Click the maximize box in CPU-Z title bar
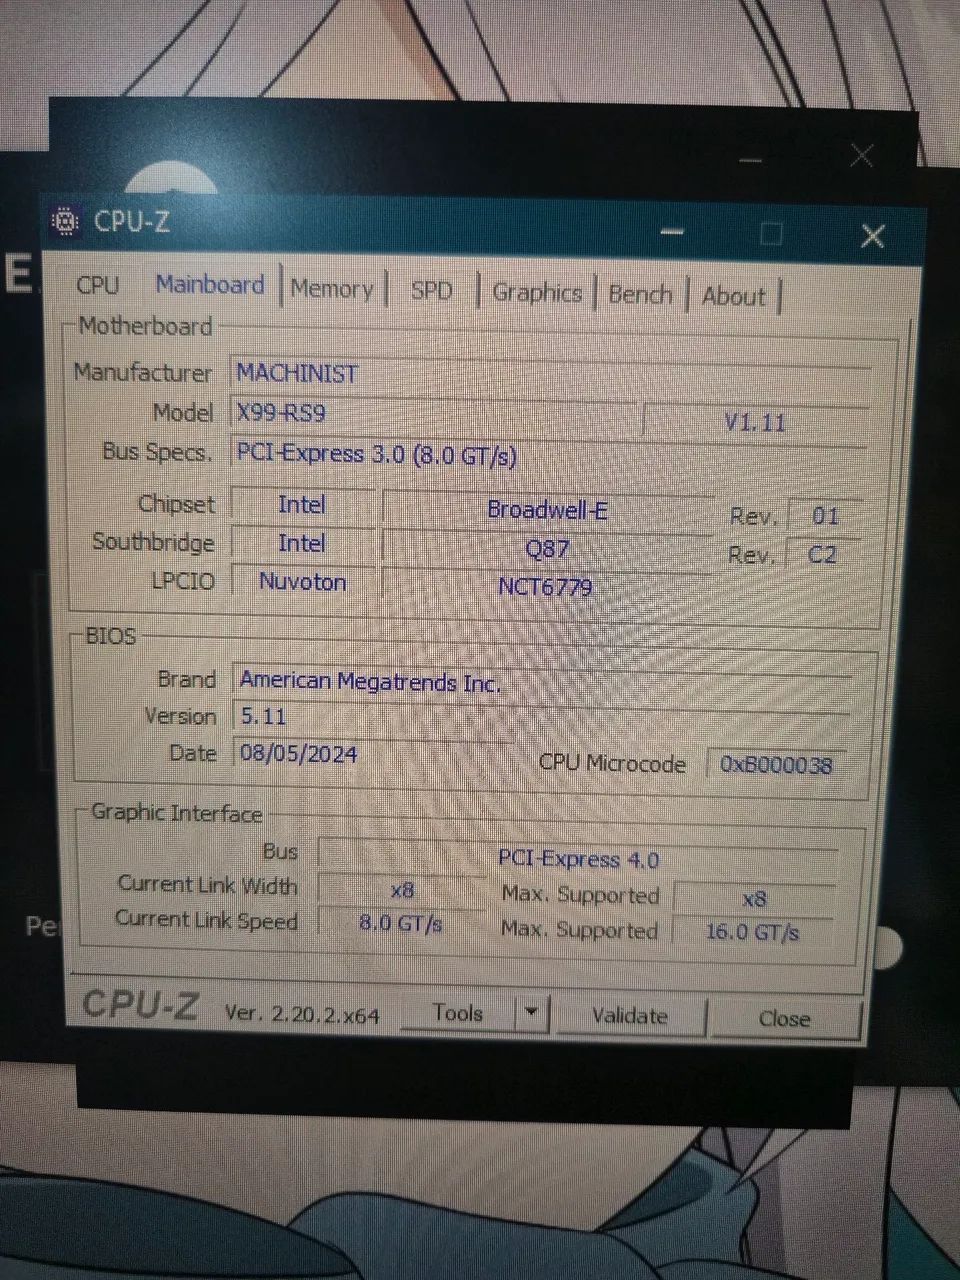The image size is (960, 1280). pyautogui.click(x=771, y=234)
